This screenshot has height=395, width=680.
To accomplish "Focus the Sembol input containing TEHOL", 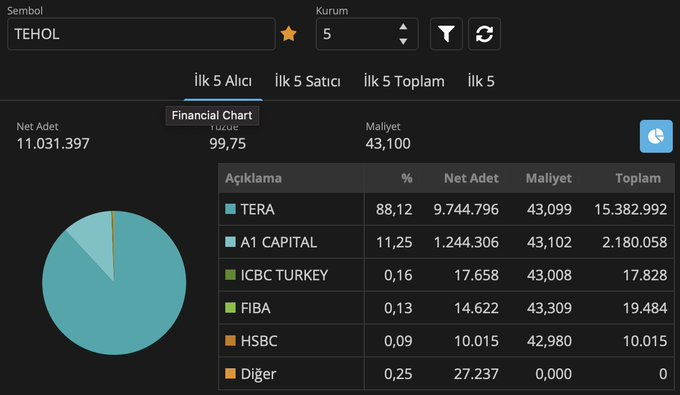I will tap(141, 34).
